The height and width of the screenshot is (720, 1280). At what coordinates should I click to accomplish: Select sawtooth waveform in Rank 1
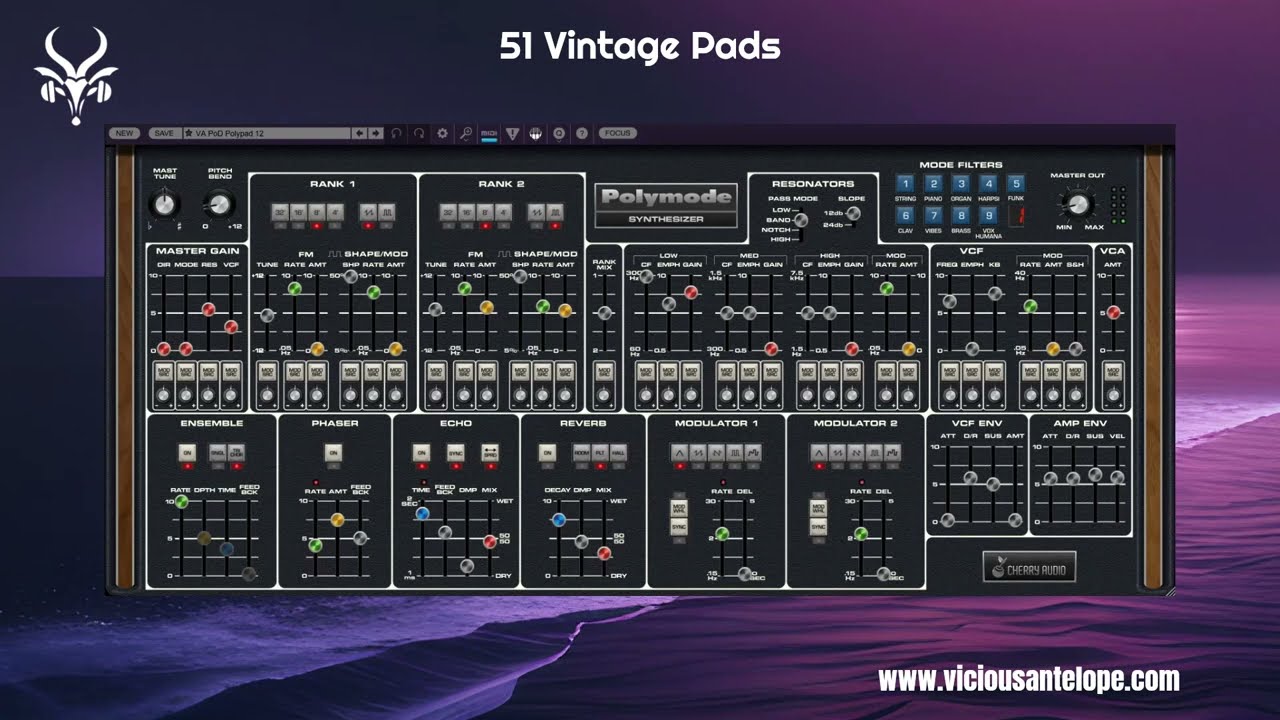point(367,211)
